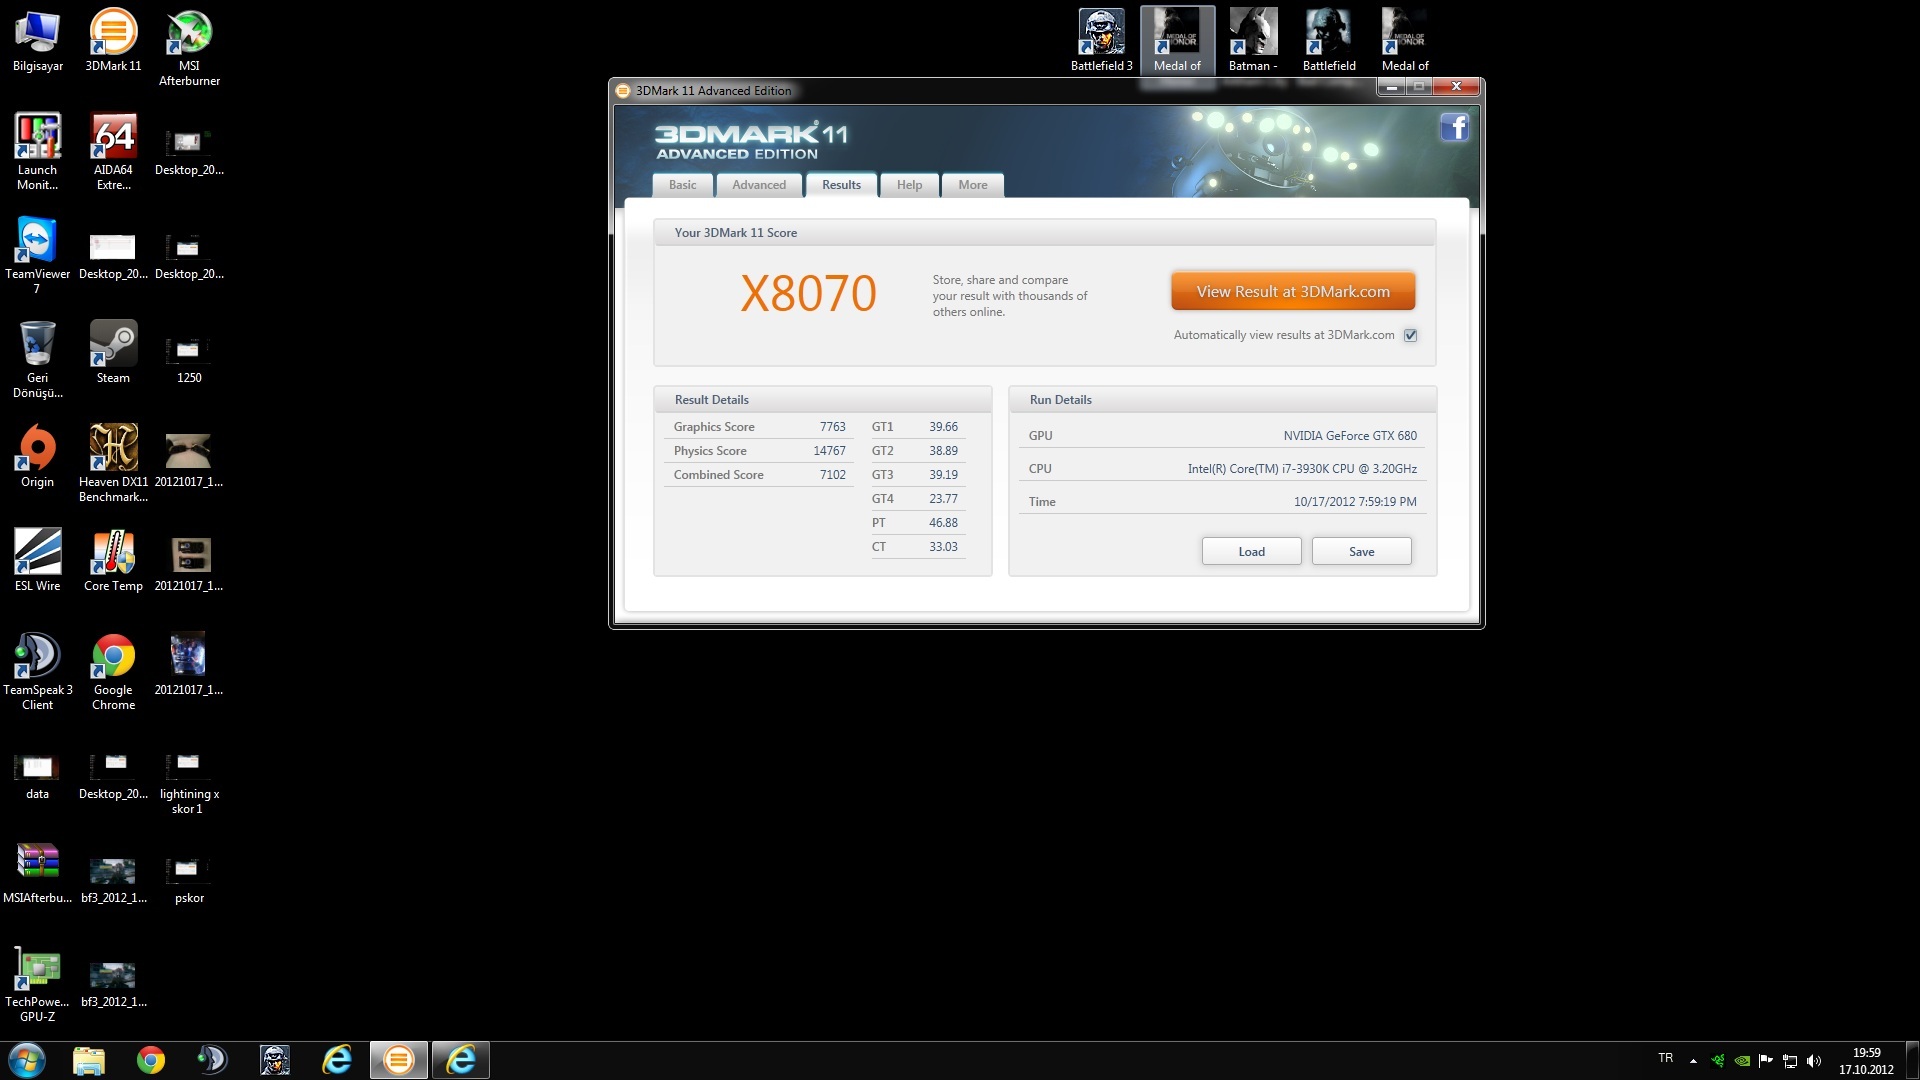
Task: Open the MSIAfterburner archive file icon
Action: click(37, 872)
